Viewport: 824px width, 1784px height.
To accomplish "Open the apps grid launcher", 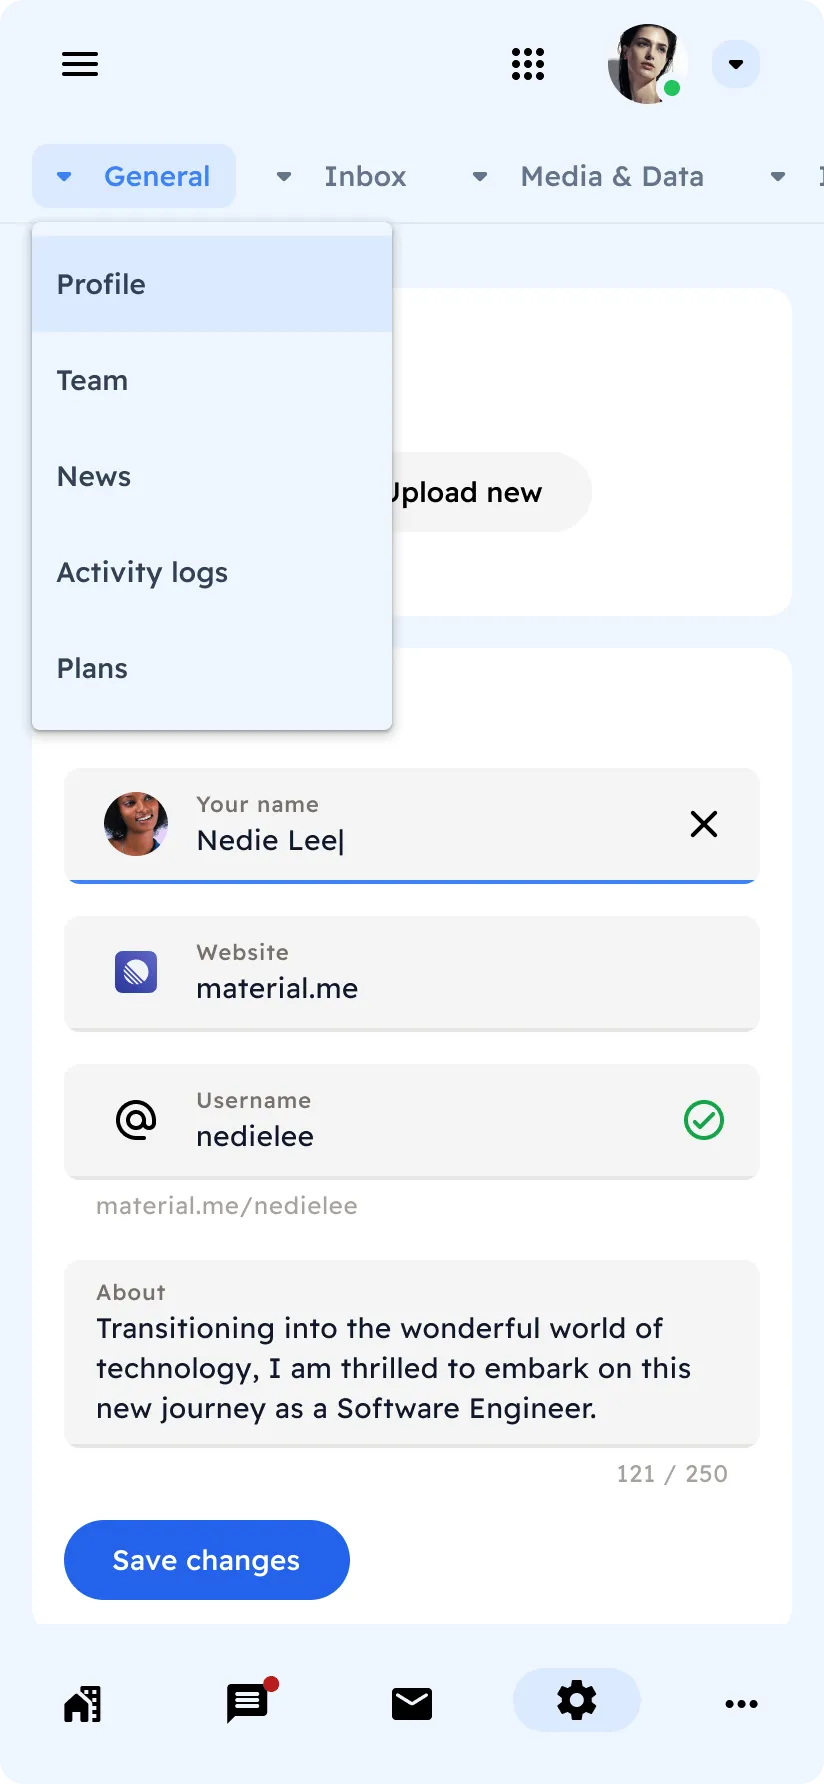I will coord(528,64).
